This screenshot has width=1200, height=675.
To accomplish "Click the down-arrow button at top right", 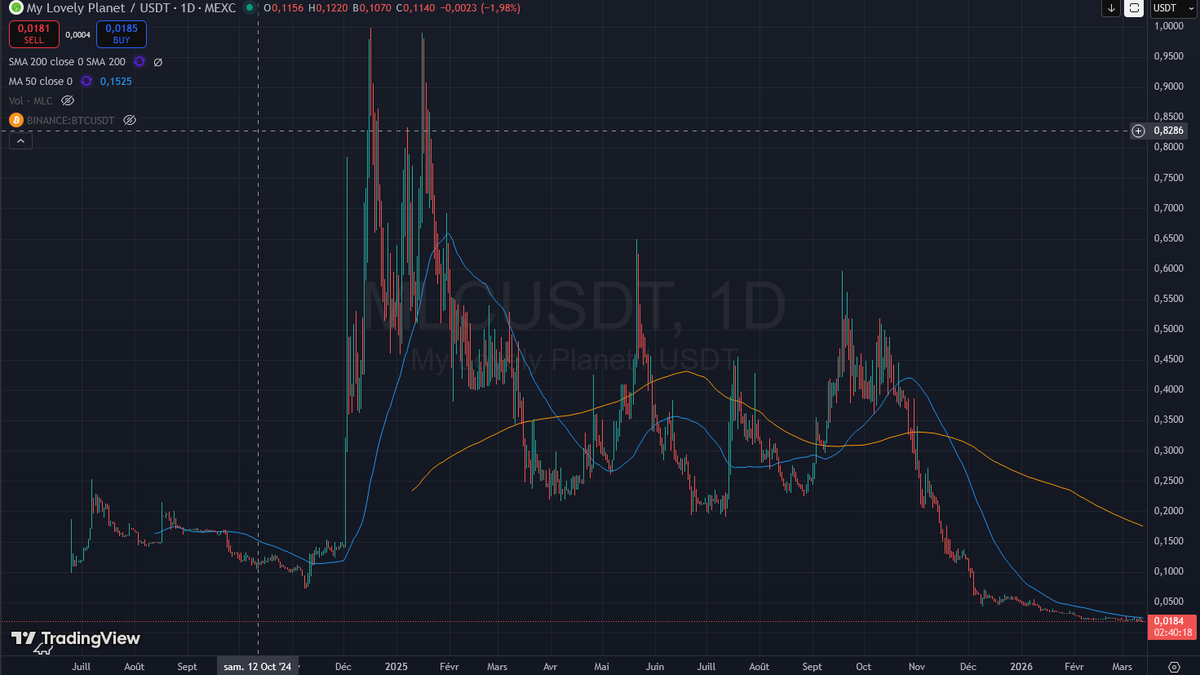I will tap(1111, 8).
